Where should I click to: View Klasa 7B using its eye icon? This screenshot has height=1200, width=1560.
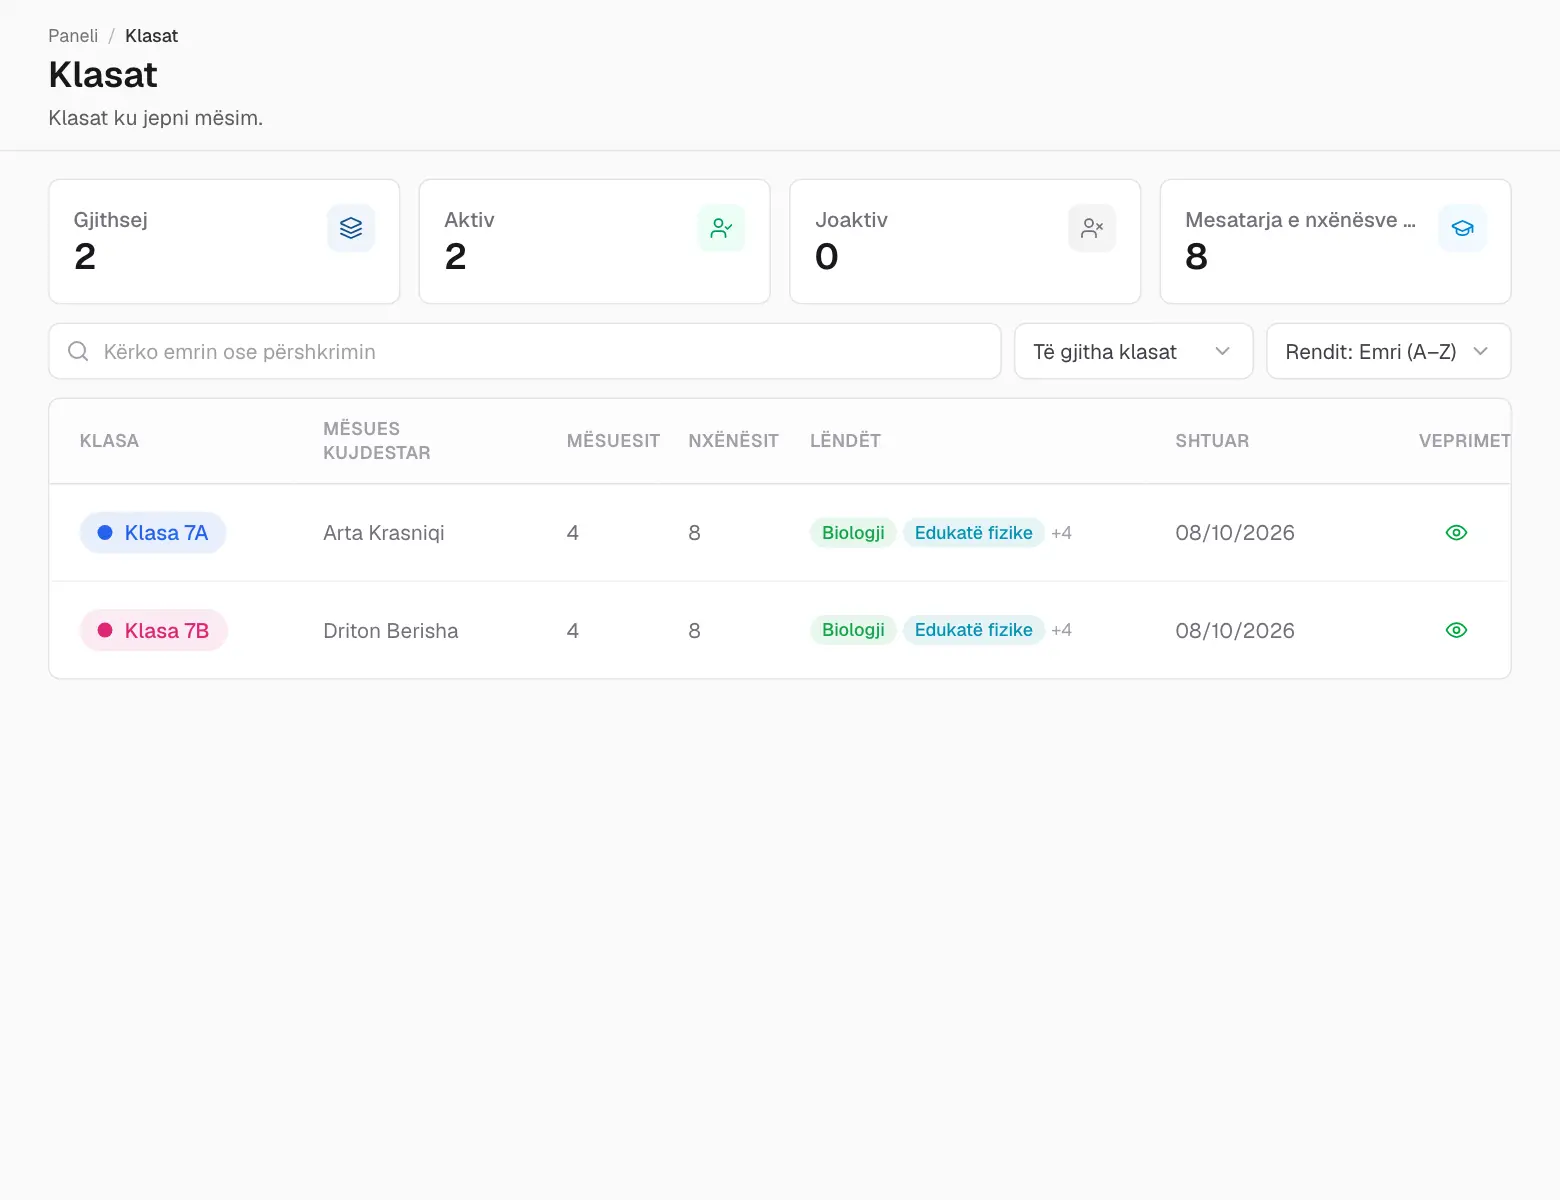tap(1456, 630)
